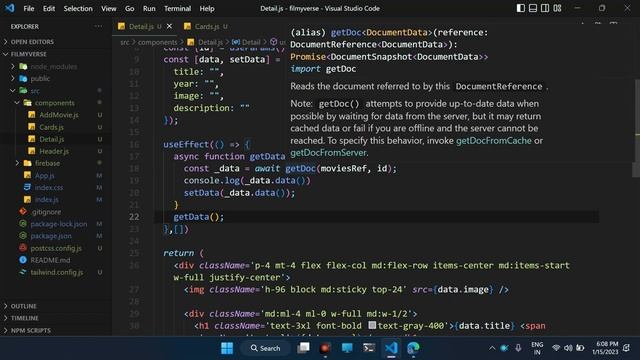Click taskbar Search box
Image resolution: width=640 pixels, height=360 pixels.
pos(265,348)
